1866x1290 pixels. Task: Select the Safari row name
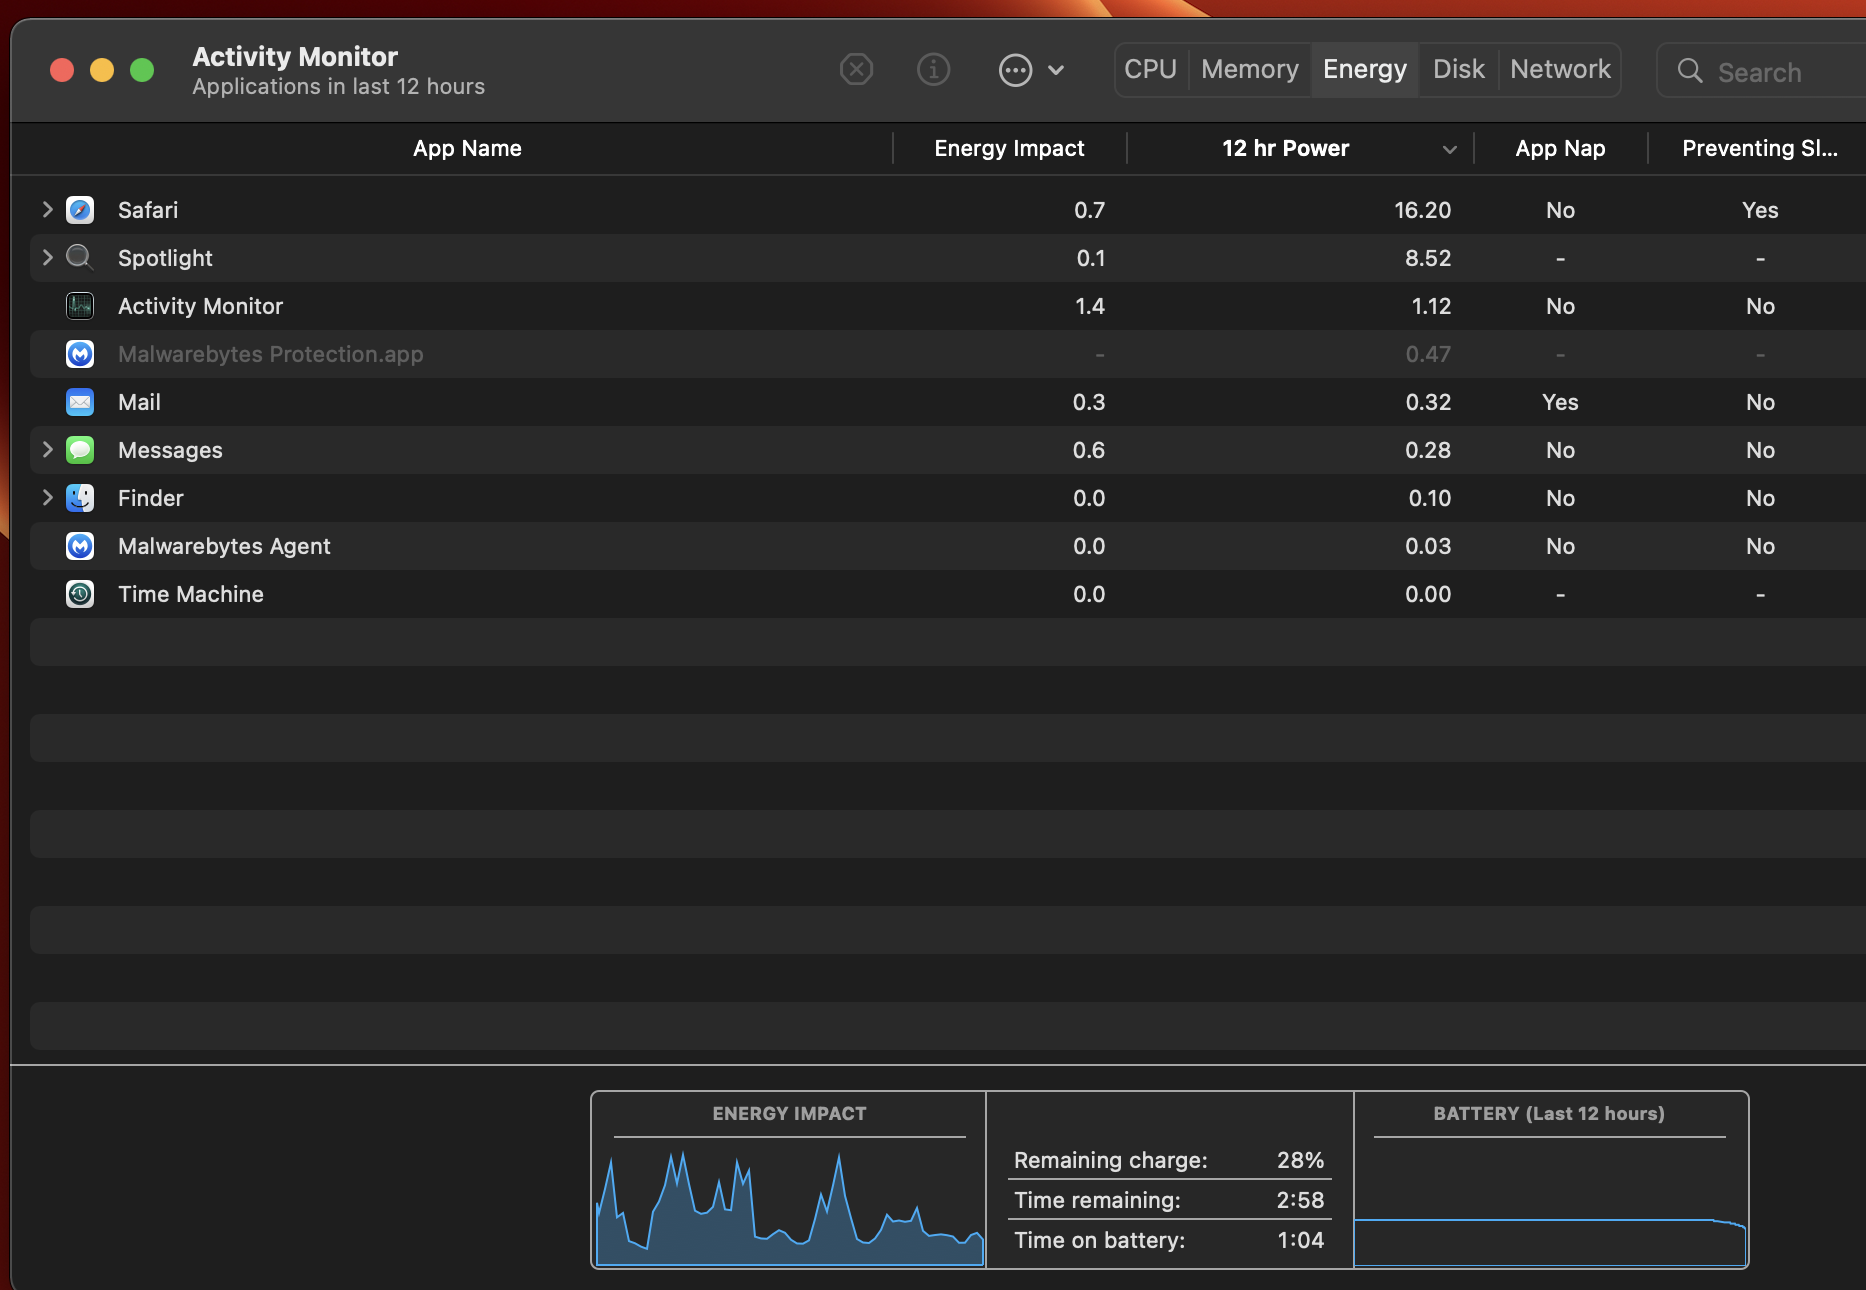(x=148, y=210)
